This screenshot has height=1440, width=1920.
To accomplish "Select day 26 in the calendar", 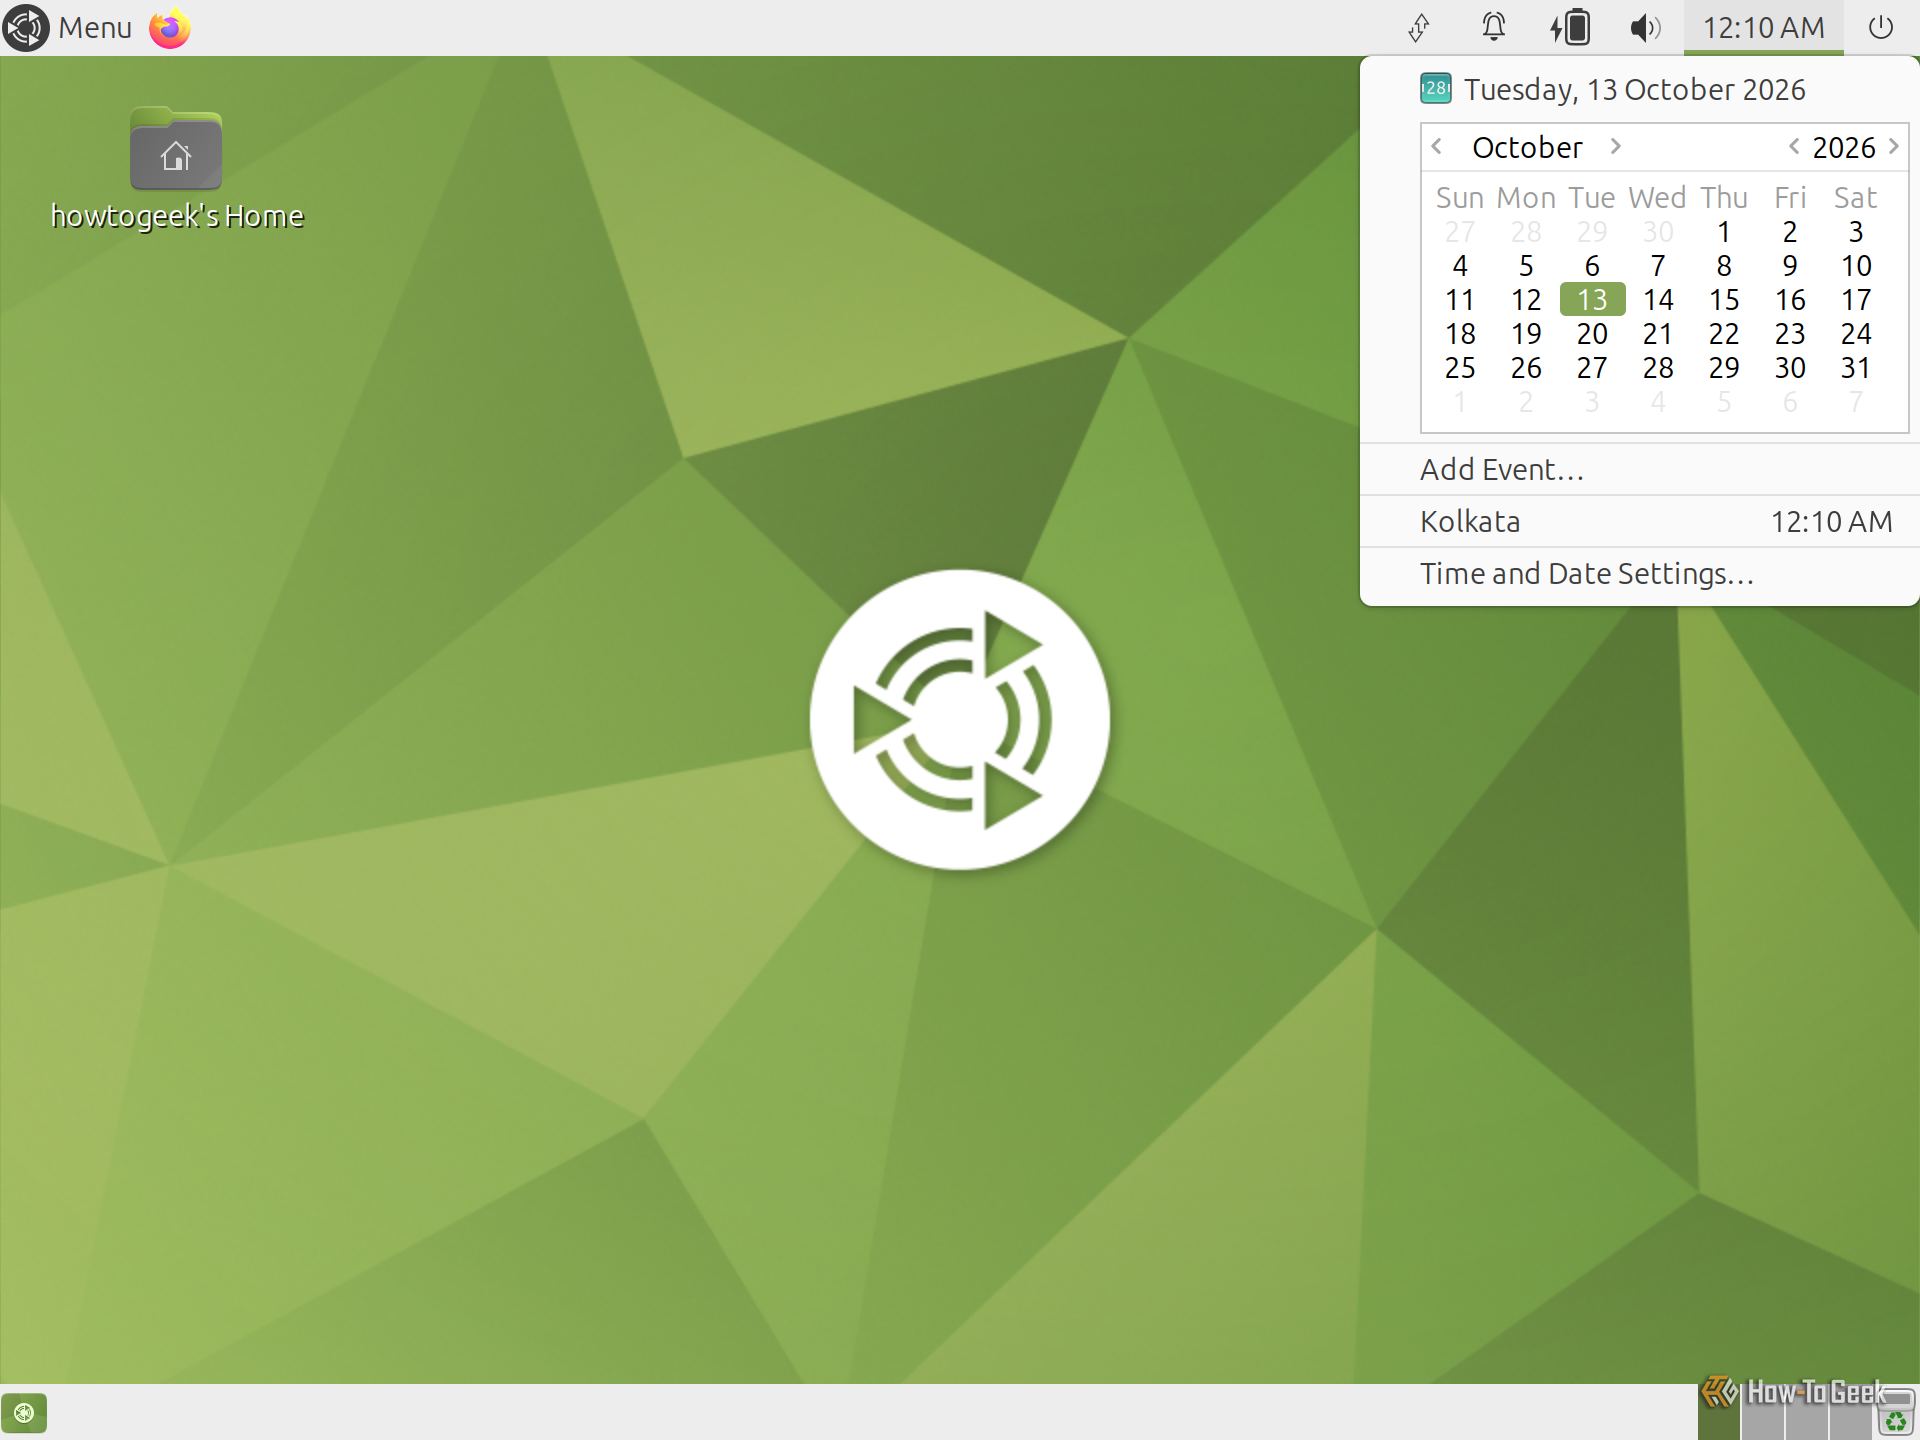I will click(1526, 367).
